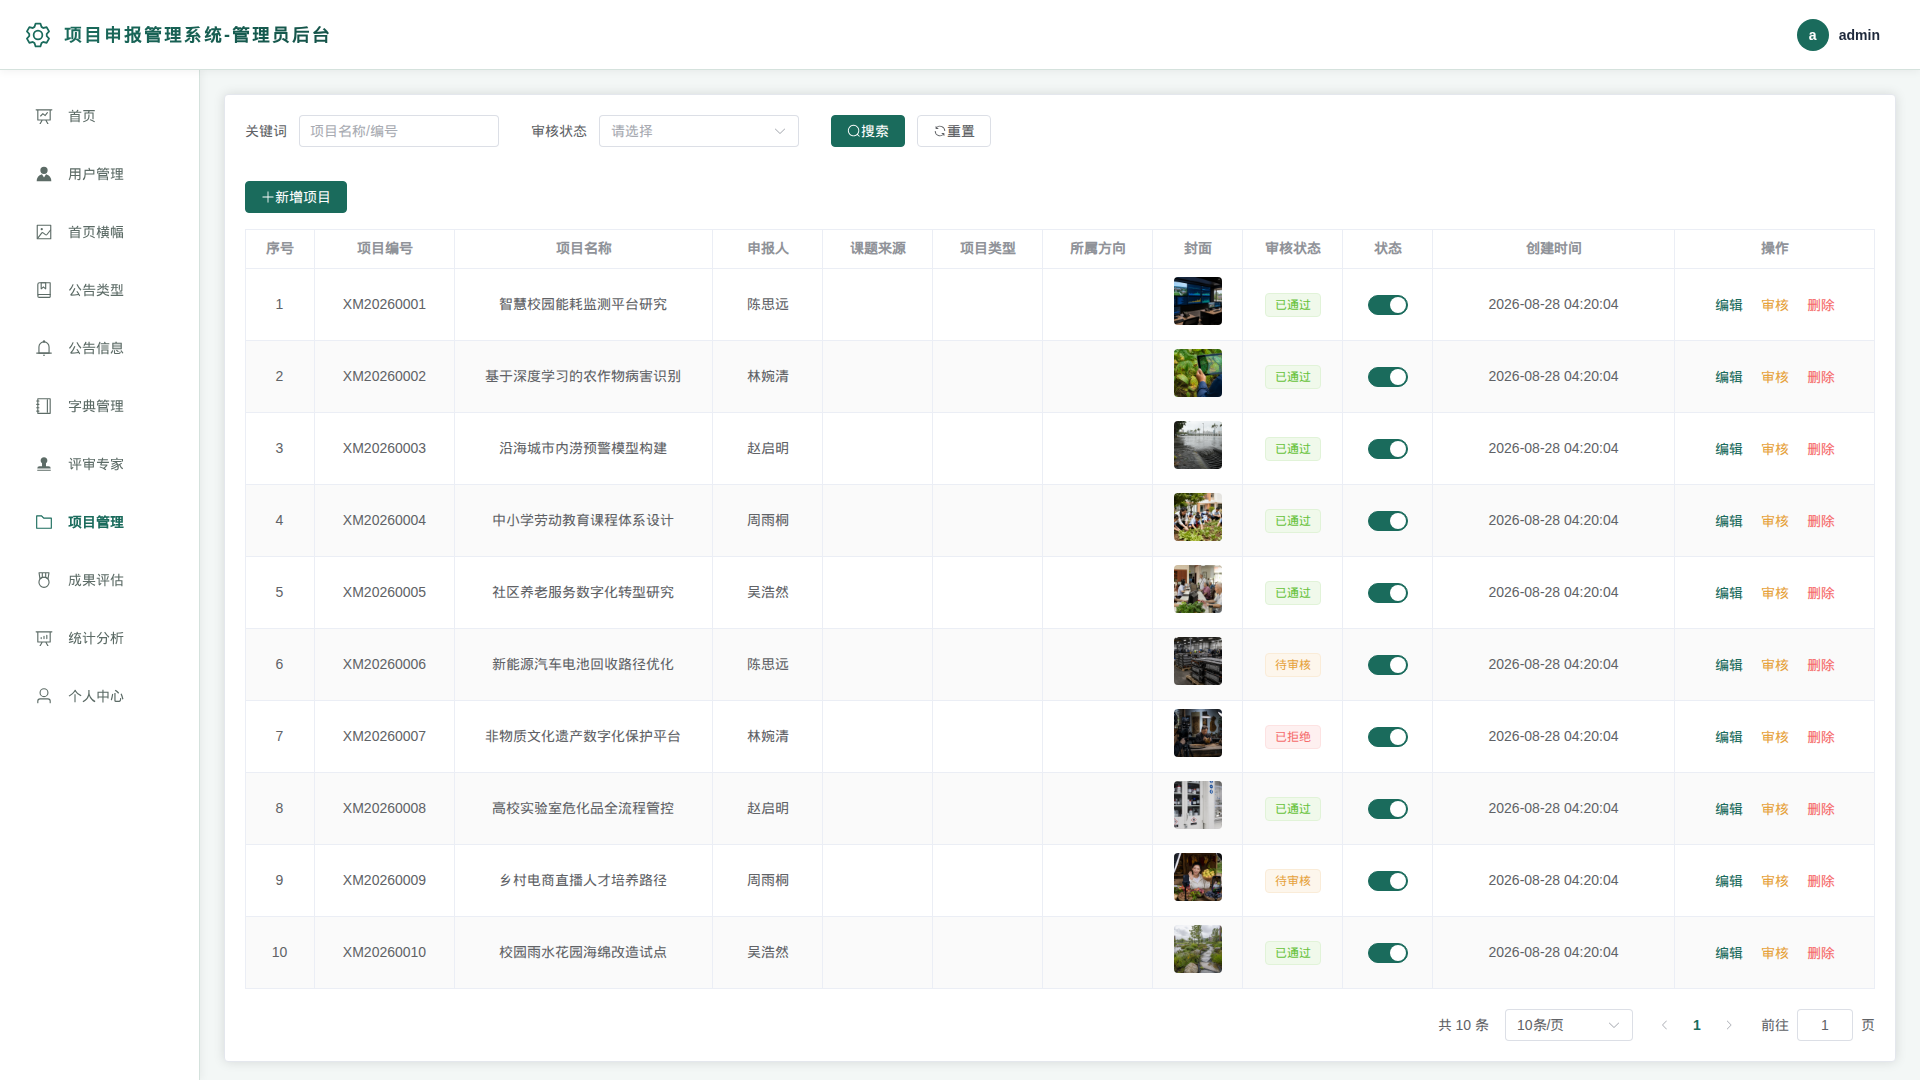Go to next page arrow

1728,1025
